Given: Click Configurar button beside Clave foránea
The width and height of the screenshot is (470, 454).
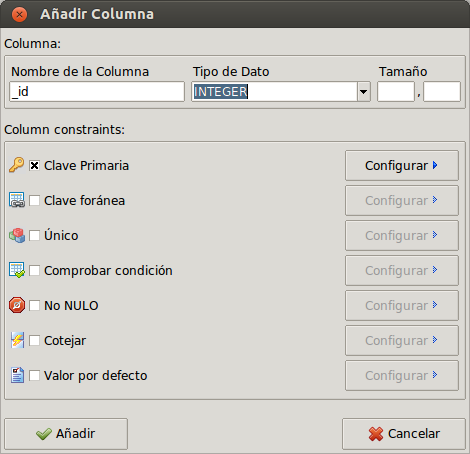Looking at the screenshot, I should tap(402, 200).
